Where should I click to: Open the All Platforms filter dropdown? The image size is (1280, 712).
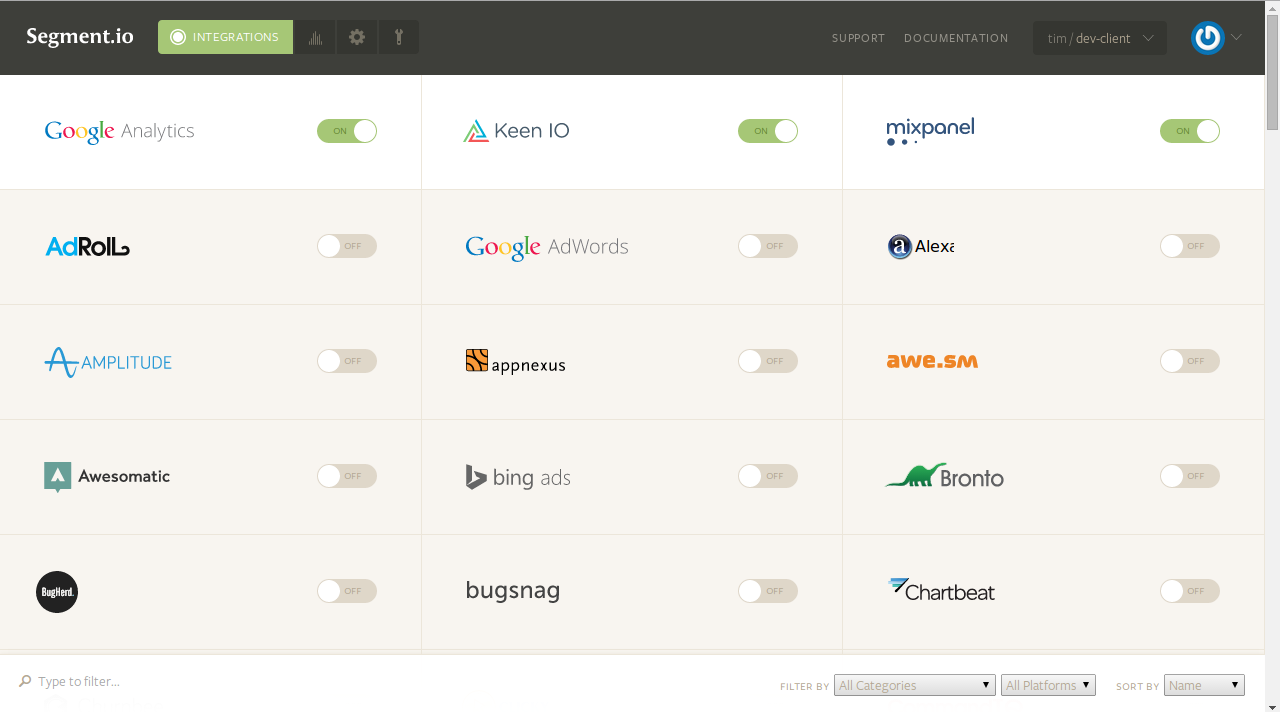[1048, 685]
